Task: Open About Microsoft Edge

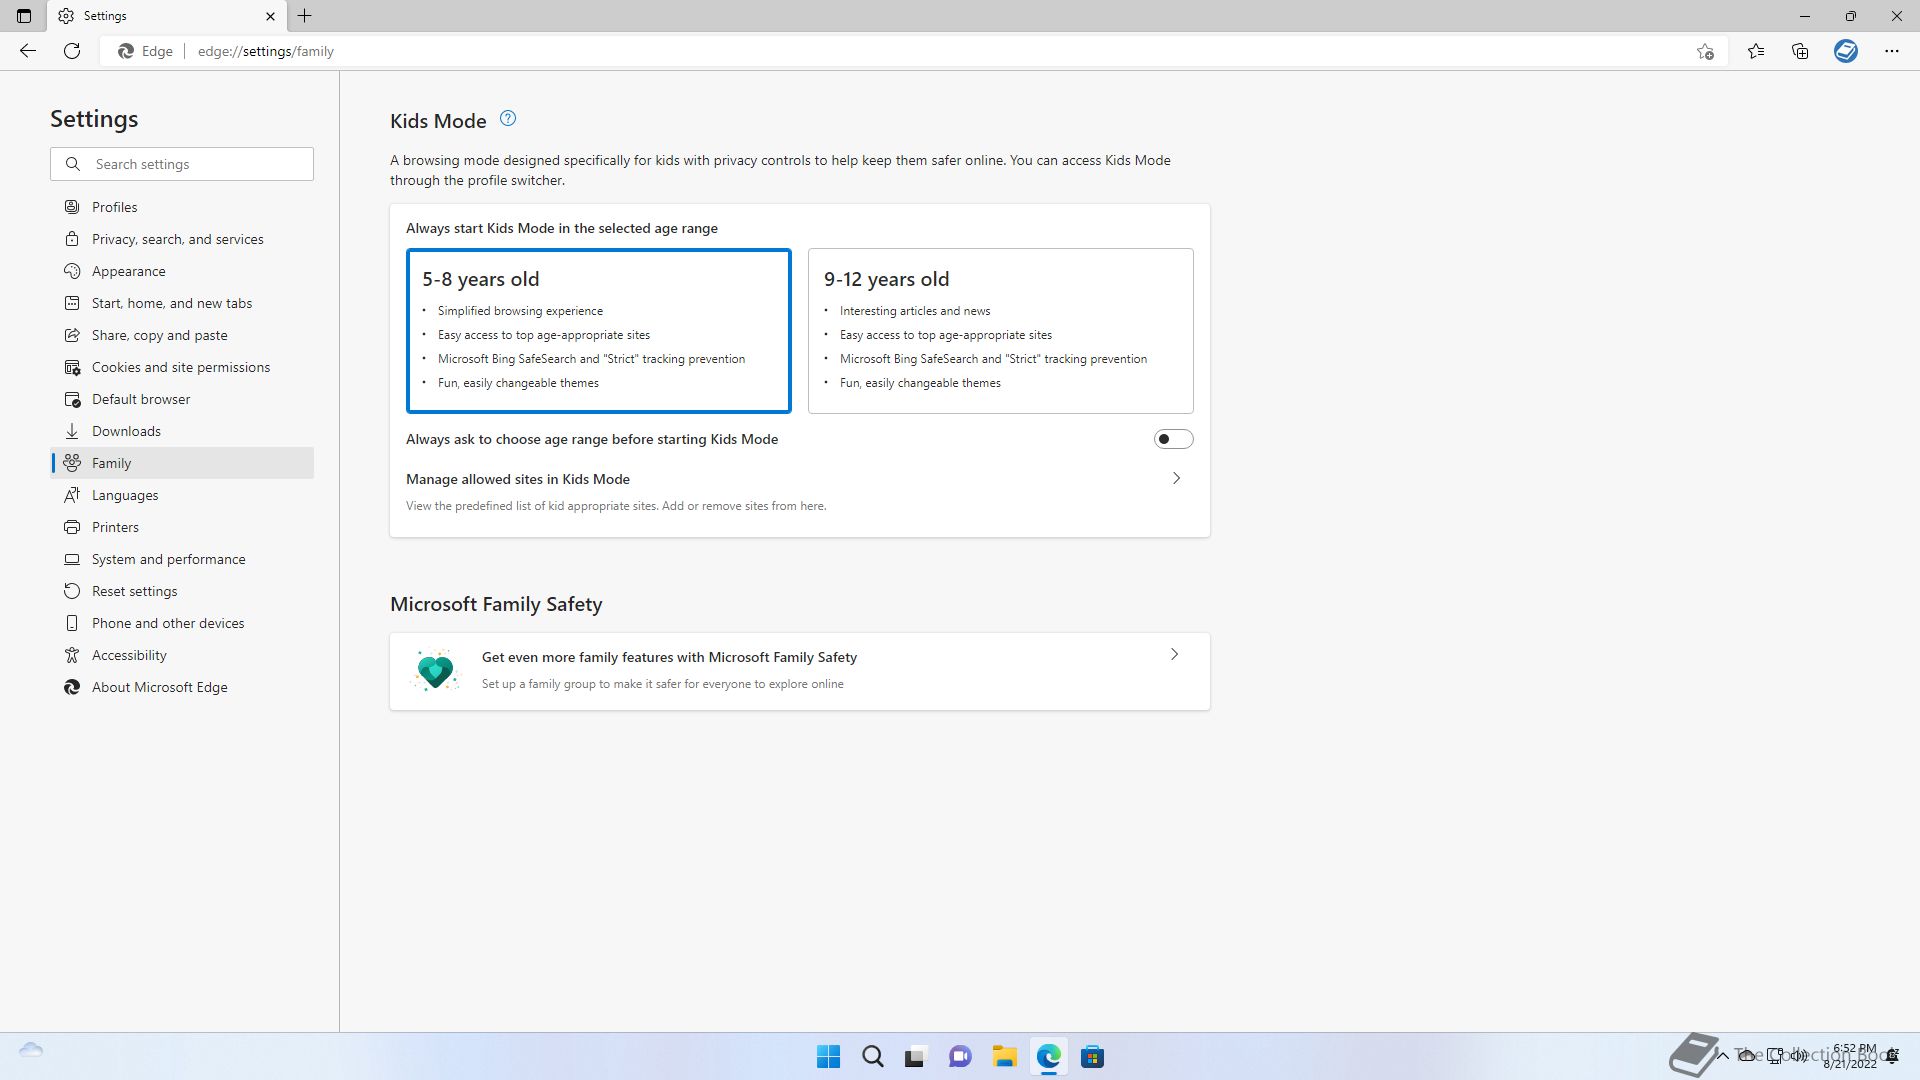Action: click(182, 687)
